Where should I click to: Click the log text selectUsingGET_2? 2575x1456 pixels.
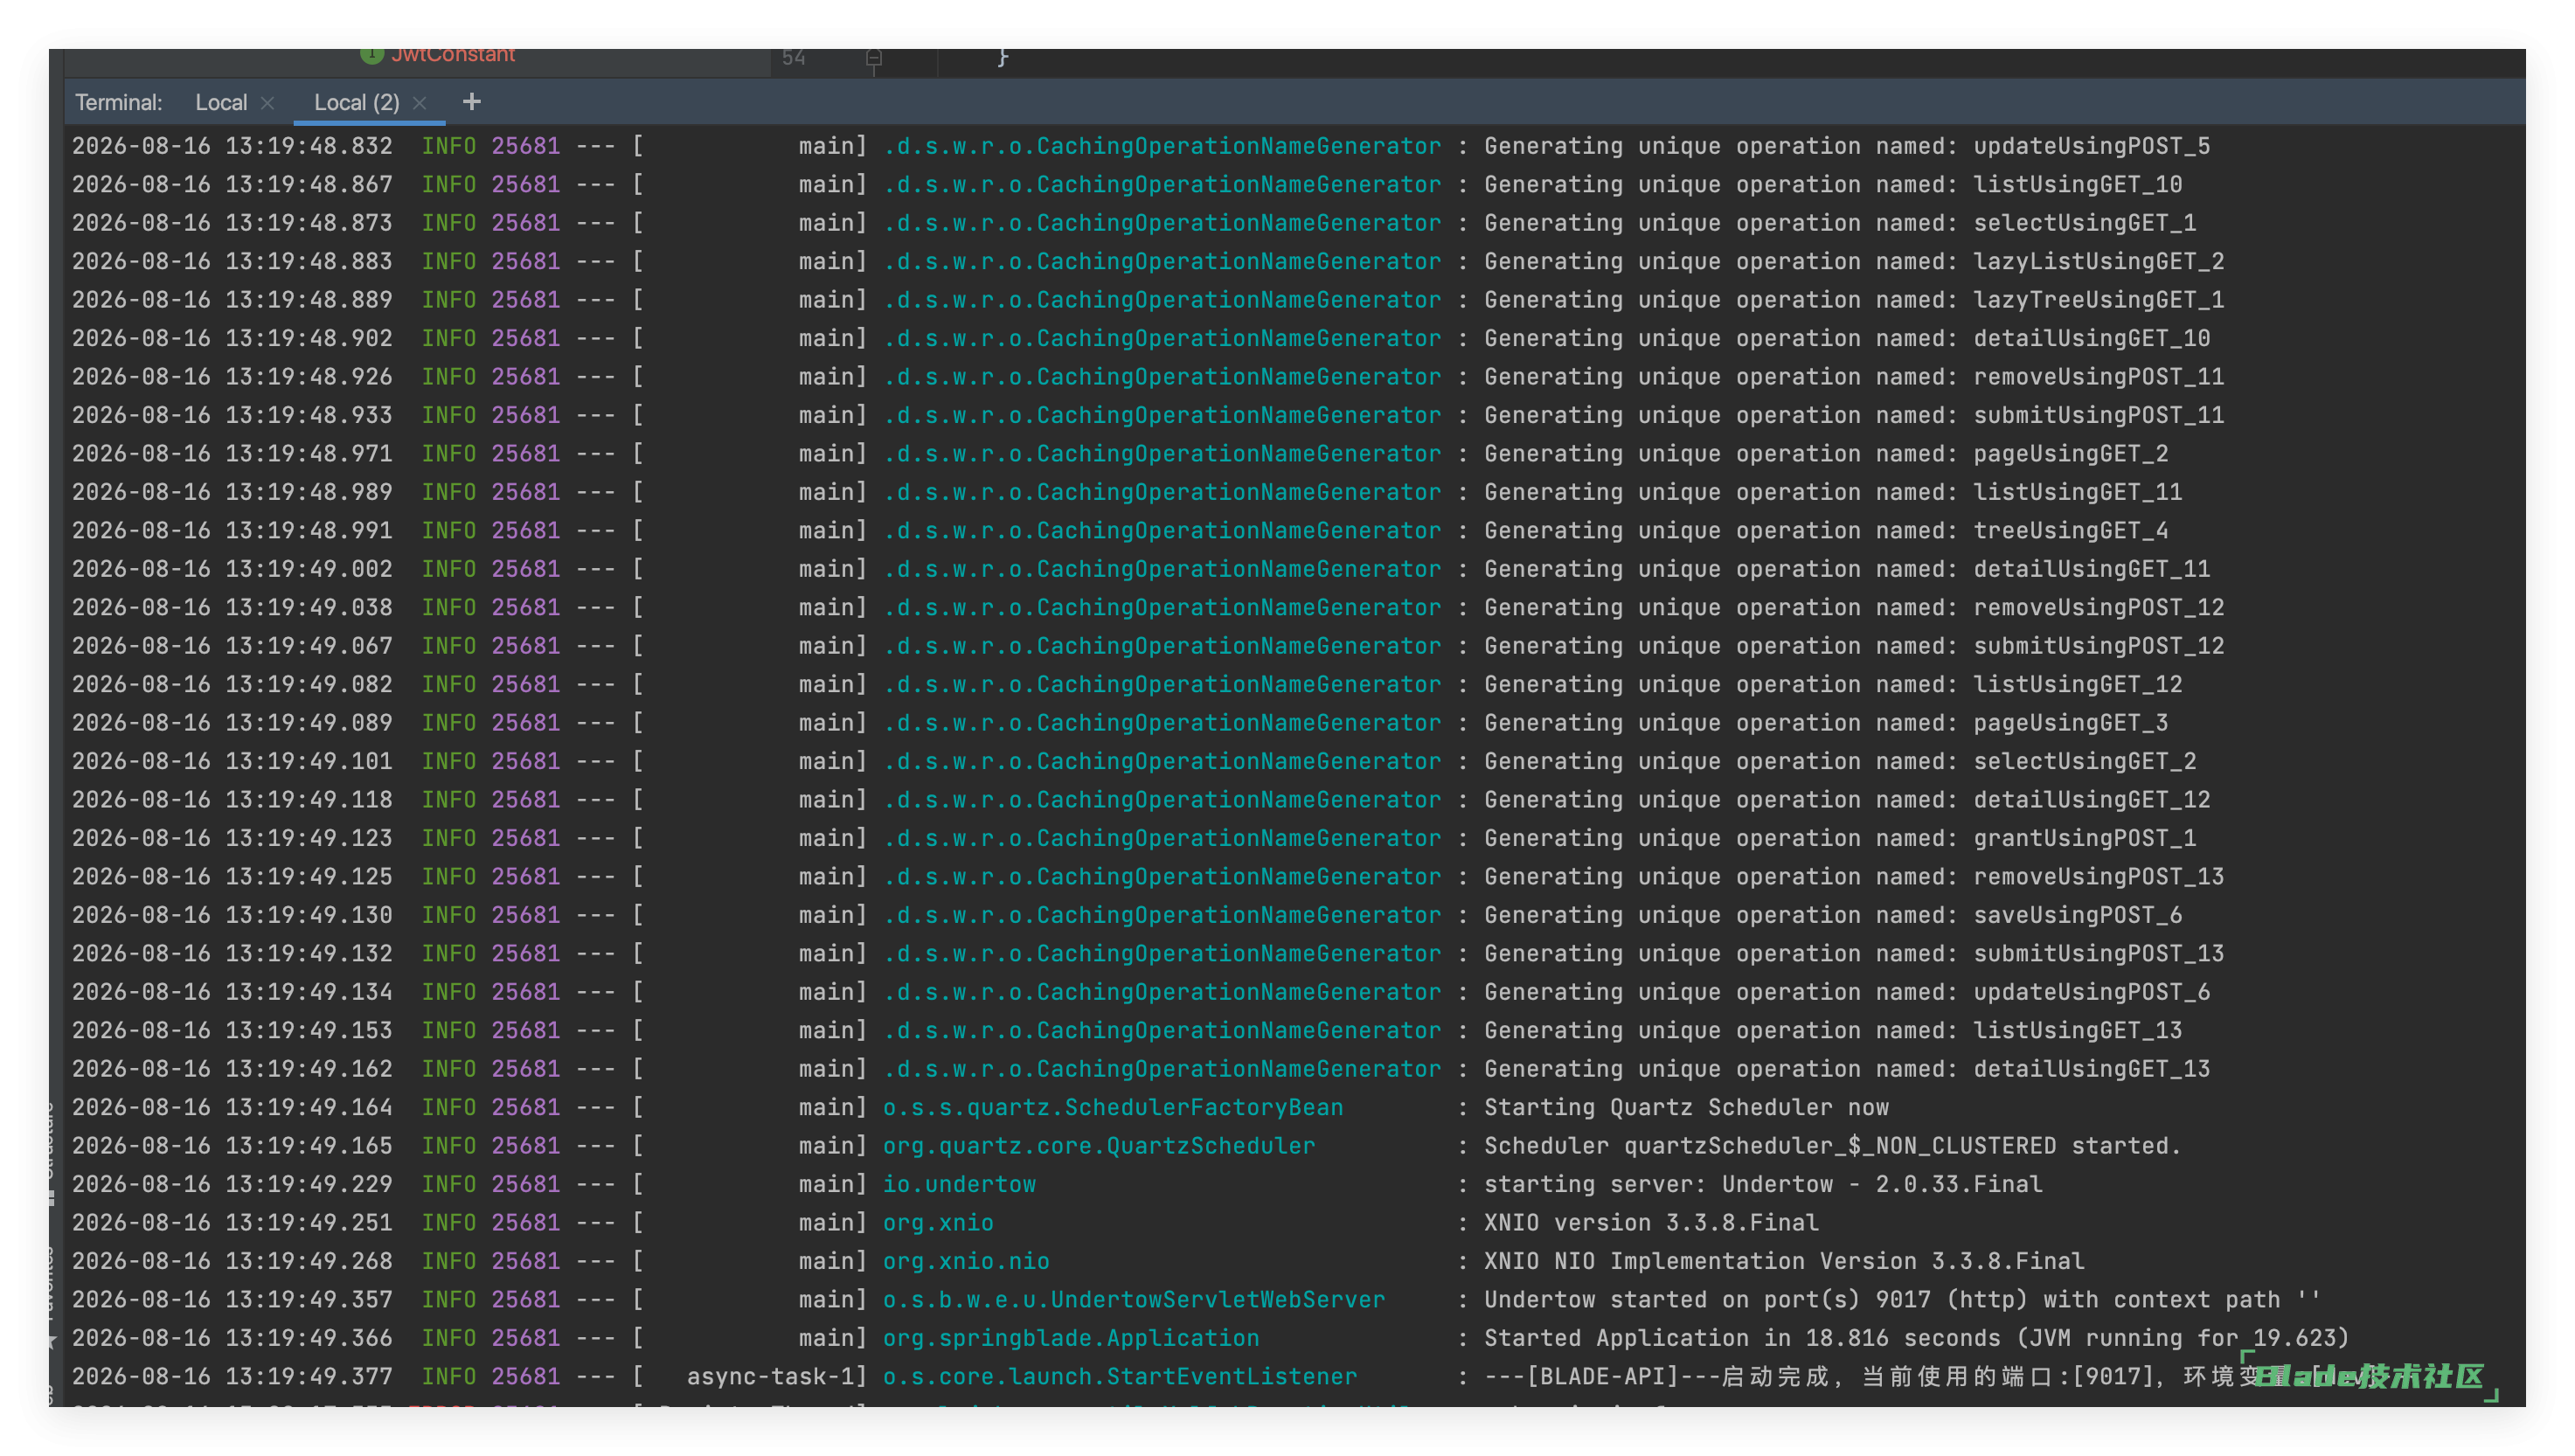2084,761
